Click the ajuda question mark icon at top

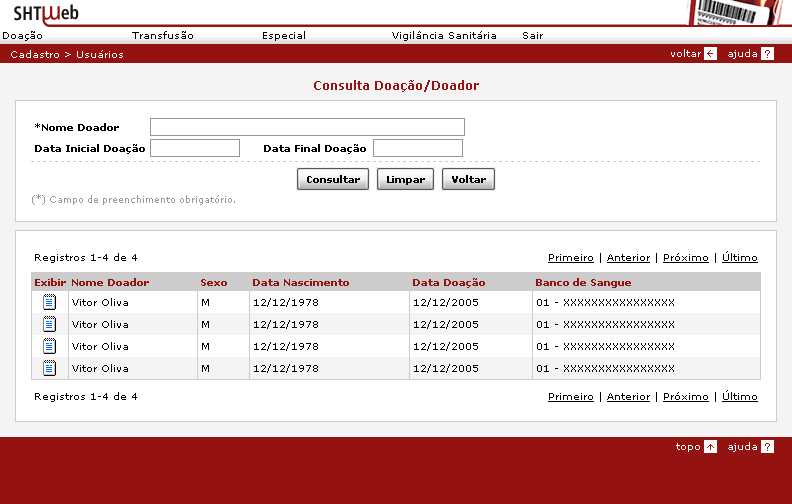click(x=767, y=54)
